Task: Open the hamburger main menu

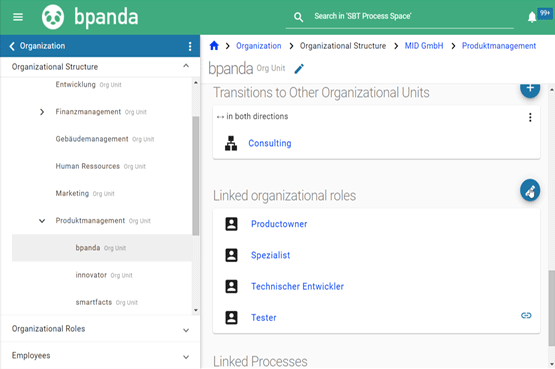Action: click(18, 17)
